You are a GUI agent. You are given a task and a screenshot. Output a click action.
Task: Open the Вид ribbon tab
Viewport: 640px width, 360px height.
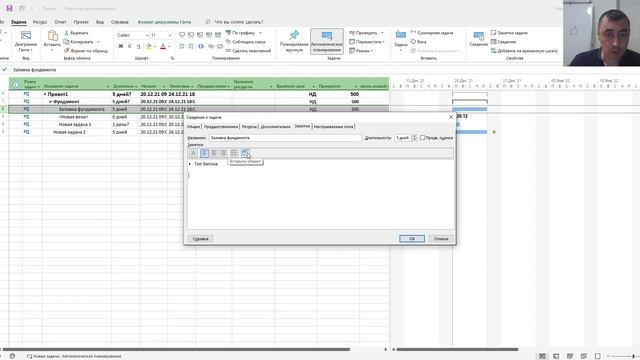[100, 22]
